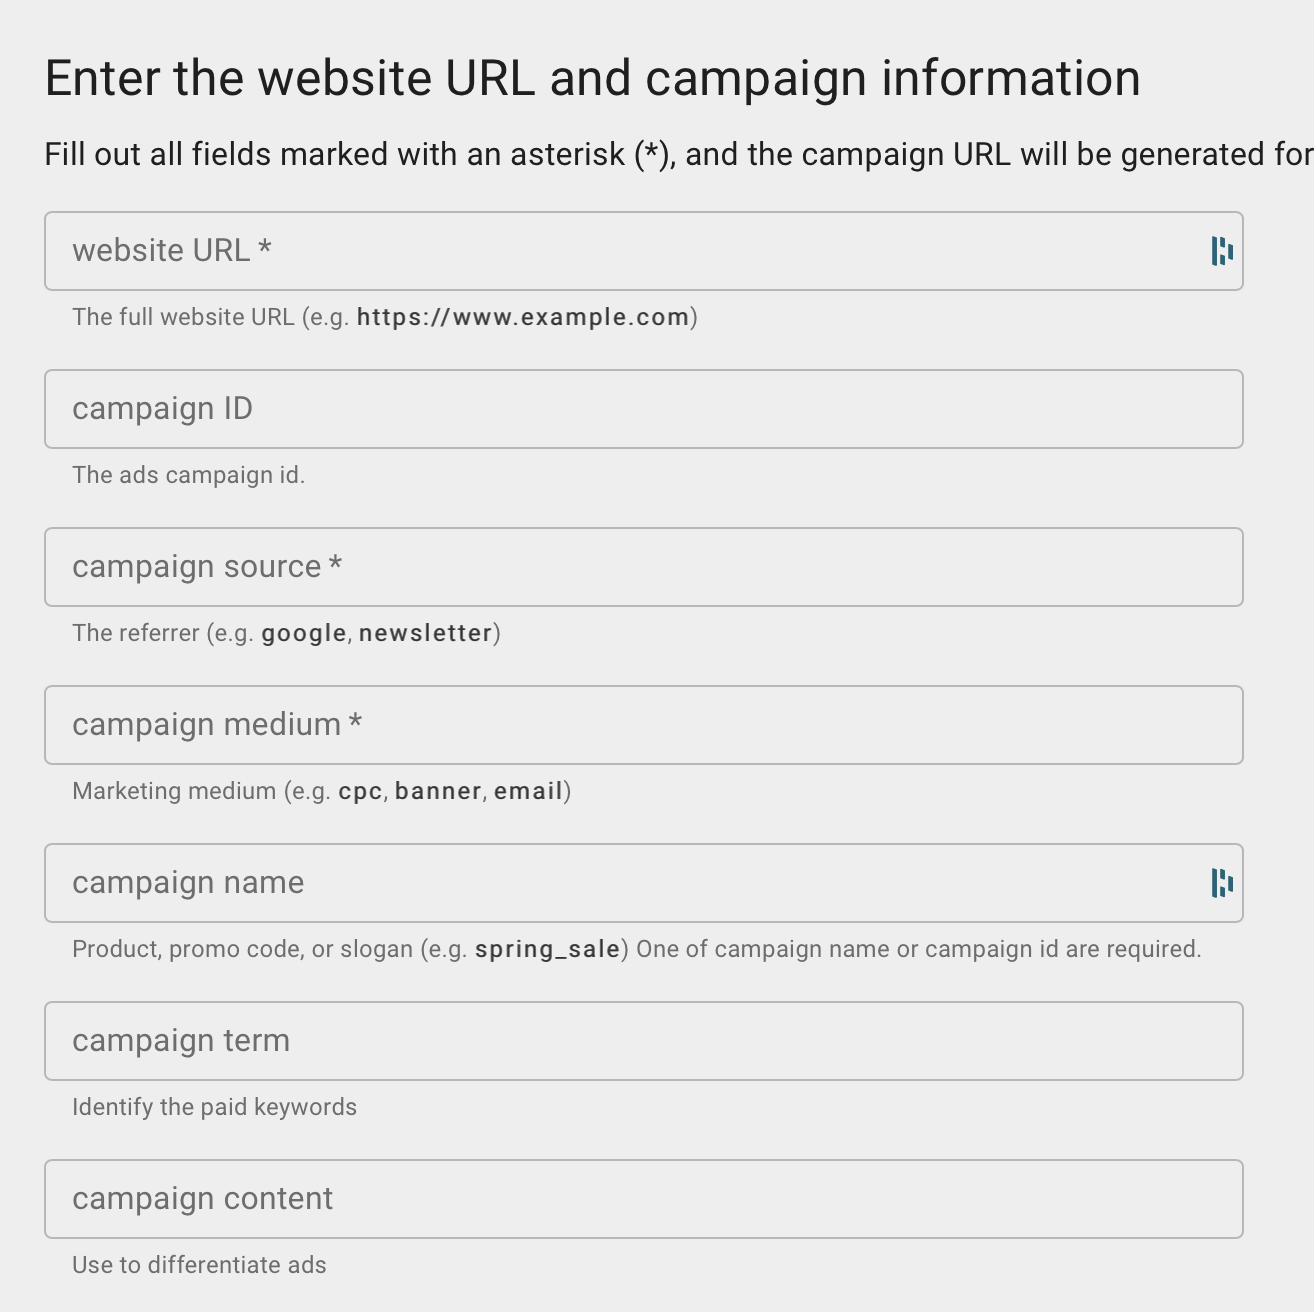The image size is (1314, 1312).
Task: Select the campaign ID text box
Action: click(x=642, y=409)
